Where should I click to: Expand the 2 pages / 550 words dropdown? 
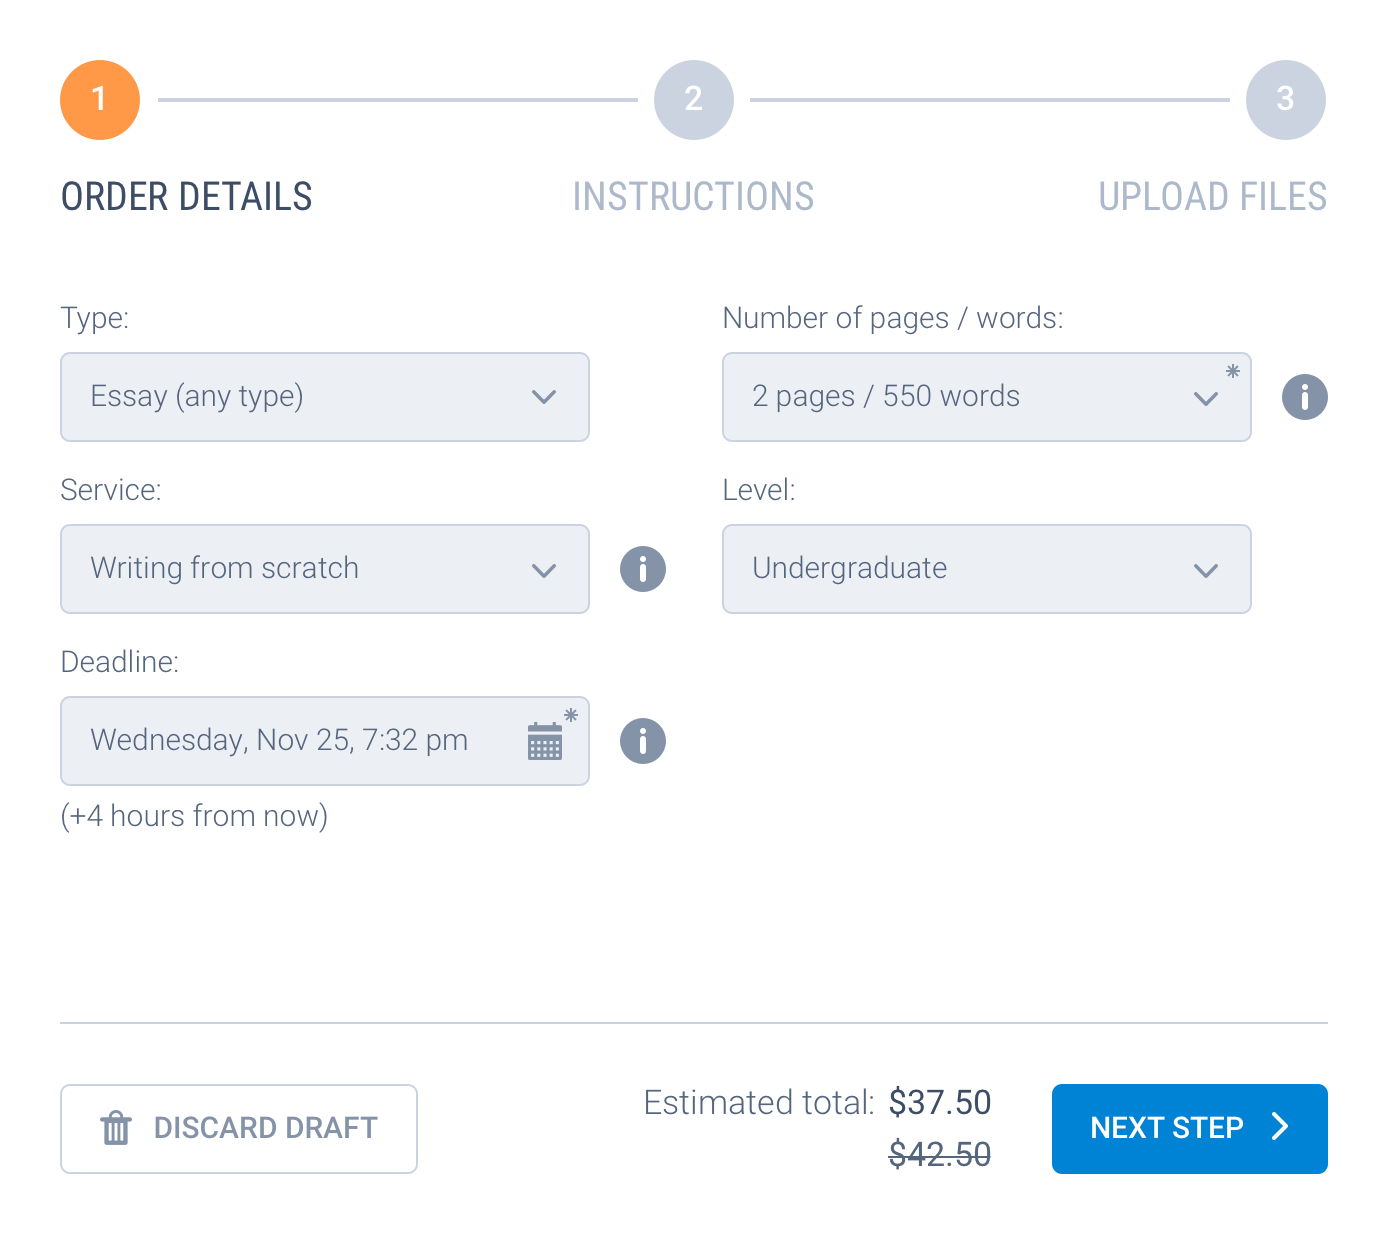pos(987,397)
